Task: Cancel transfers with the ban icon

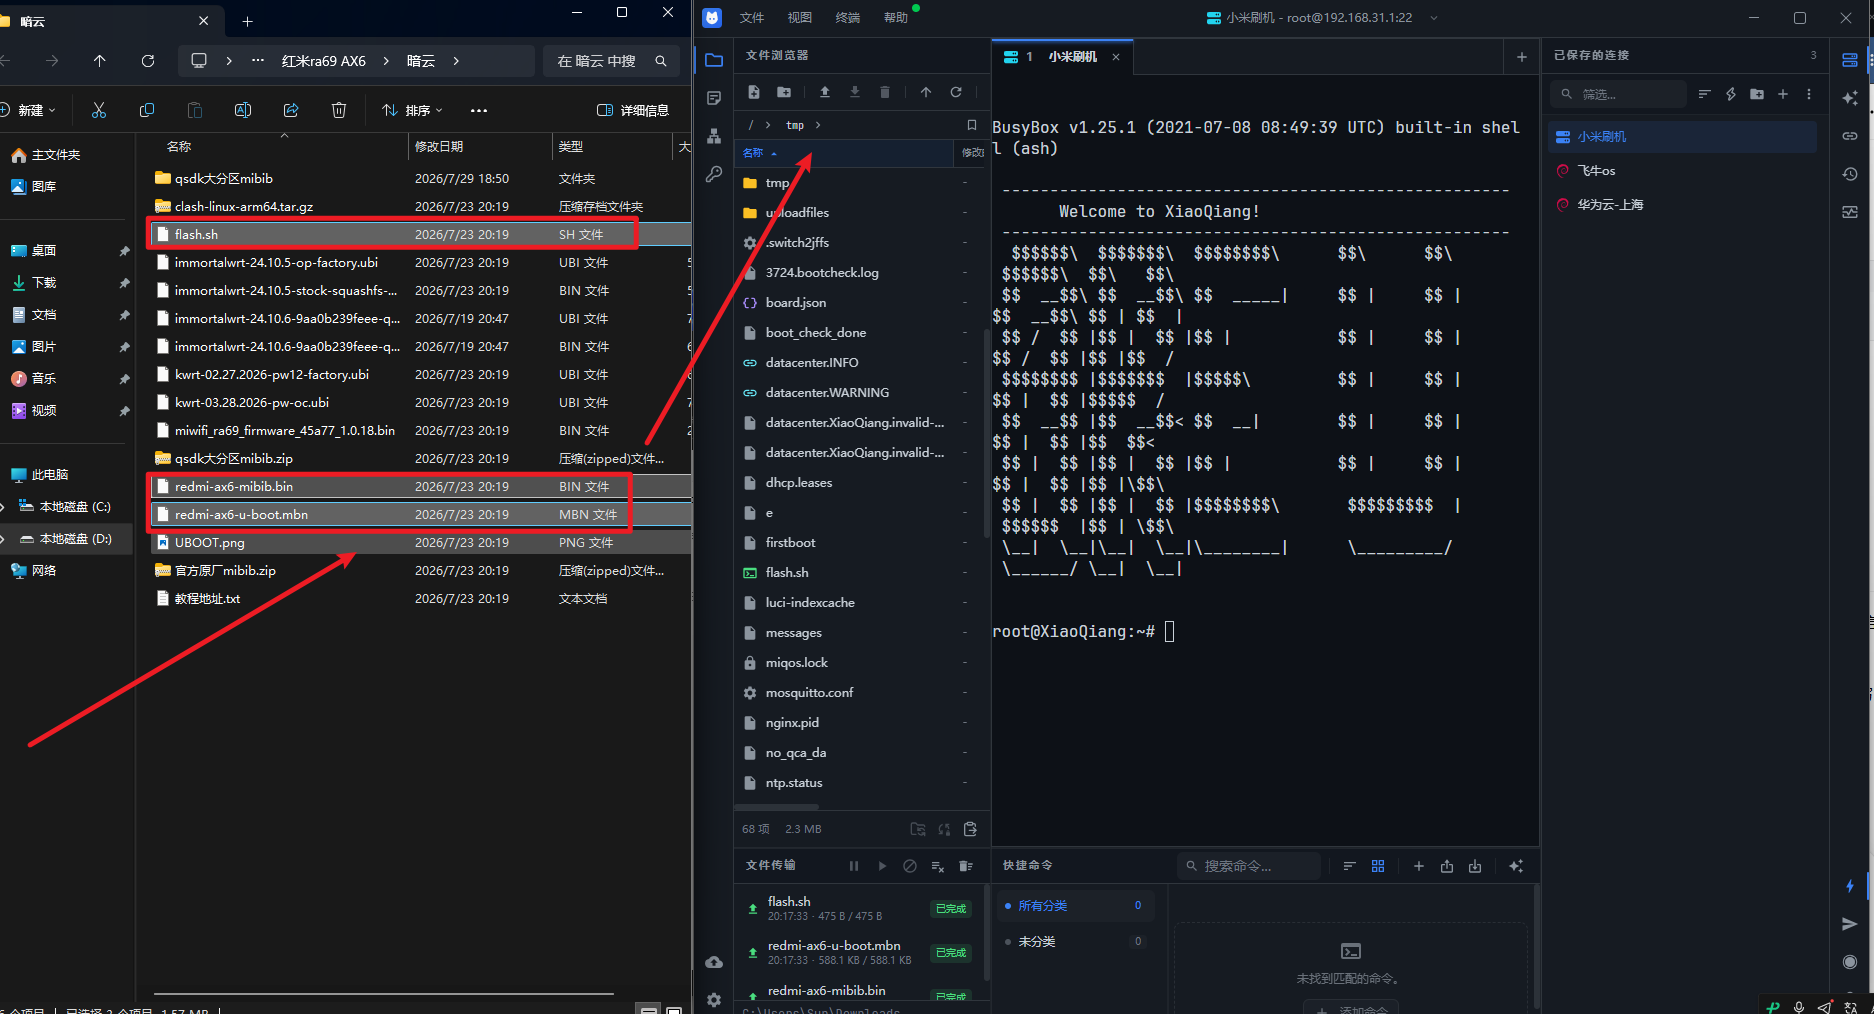Action: tap(910, 866)
